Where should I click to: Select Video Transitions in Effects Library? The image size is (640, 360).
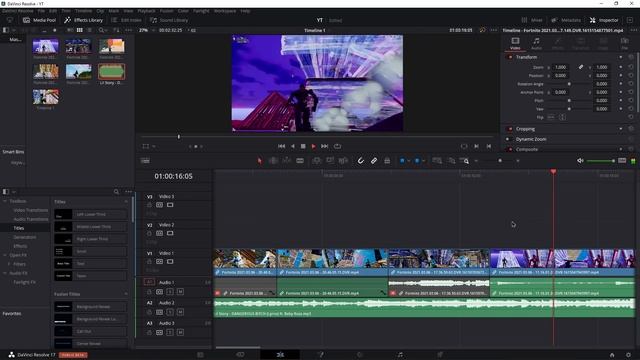pyautogui.click(x=31, y=210)
